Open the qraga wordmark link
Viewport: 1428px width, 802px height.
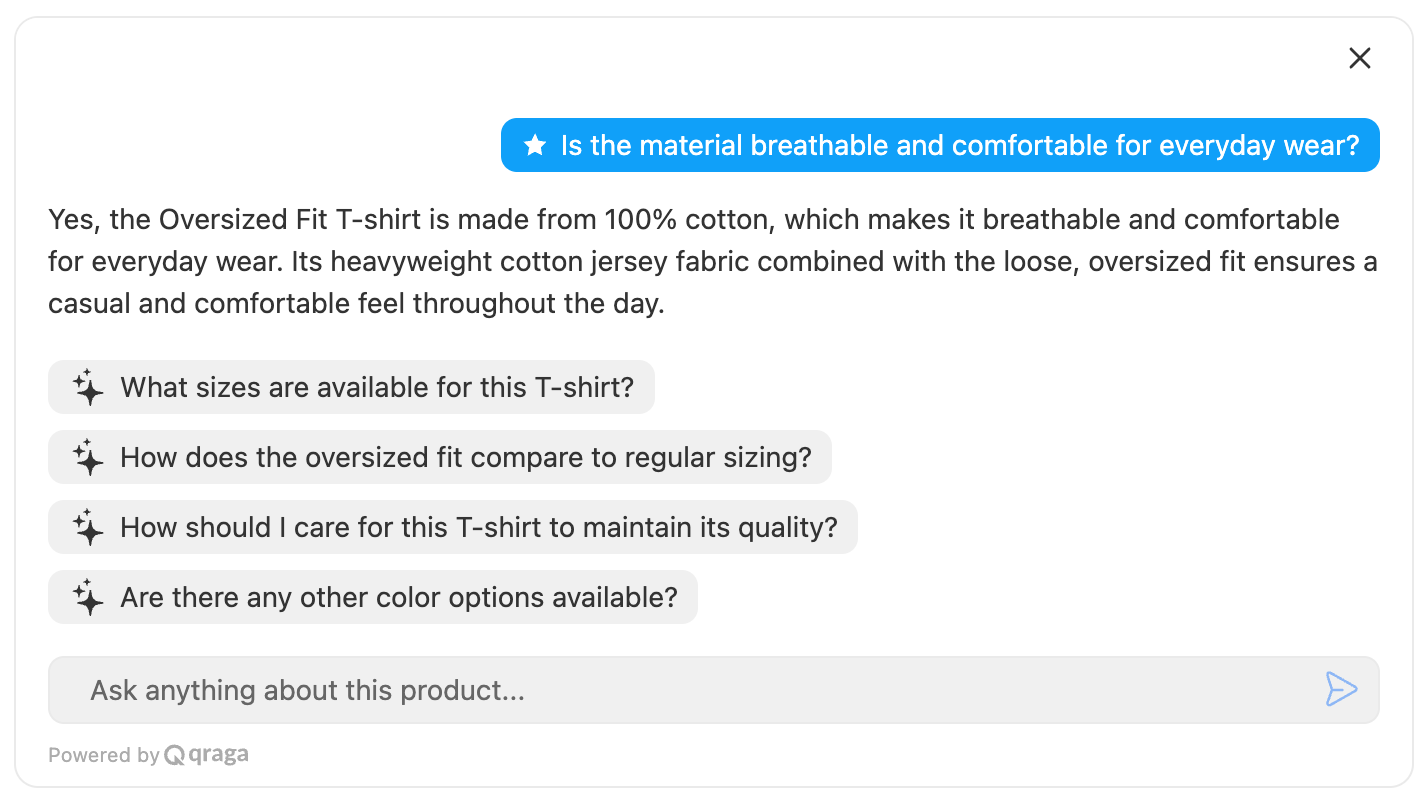[x=218, y=755]
